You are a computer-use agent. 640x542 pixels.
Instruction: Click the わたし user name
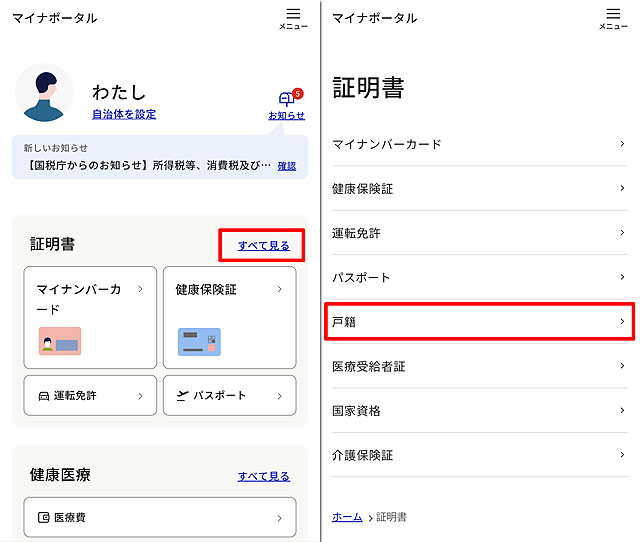pos(119,92)
